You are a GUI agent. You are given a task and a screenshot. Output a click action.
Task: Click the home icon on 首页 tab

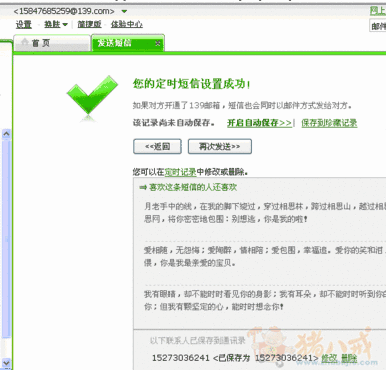coord(25,42)
